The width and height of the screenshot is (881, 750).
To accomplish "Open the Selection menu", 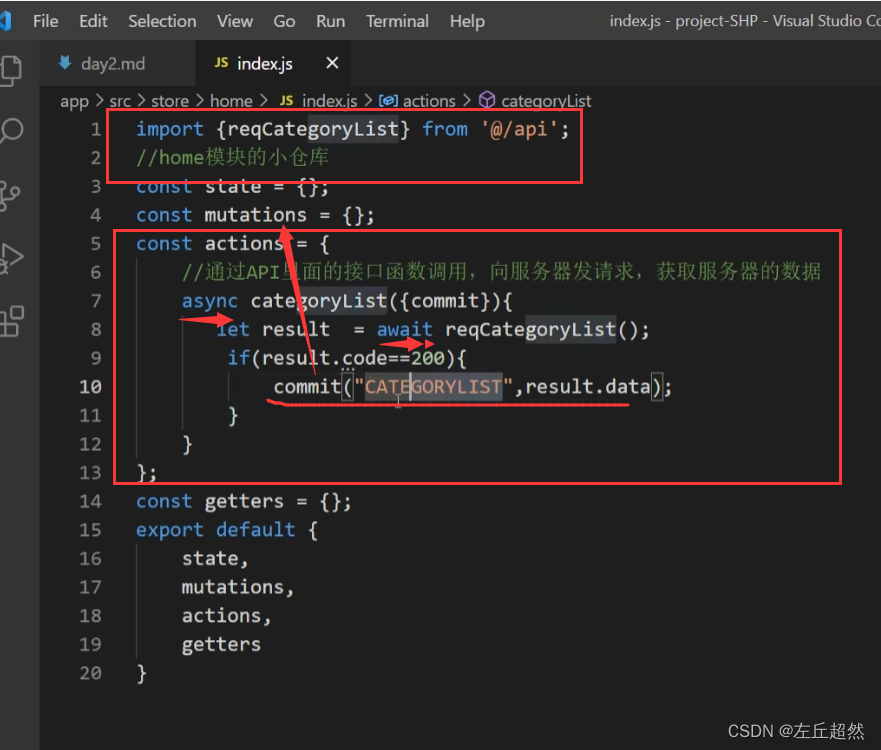I will coord(162,21).
